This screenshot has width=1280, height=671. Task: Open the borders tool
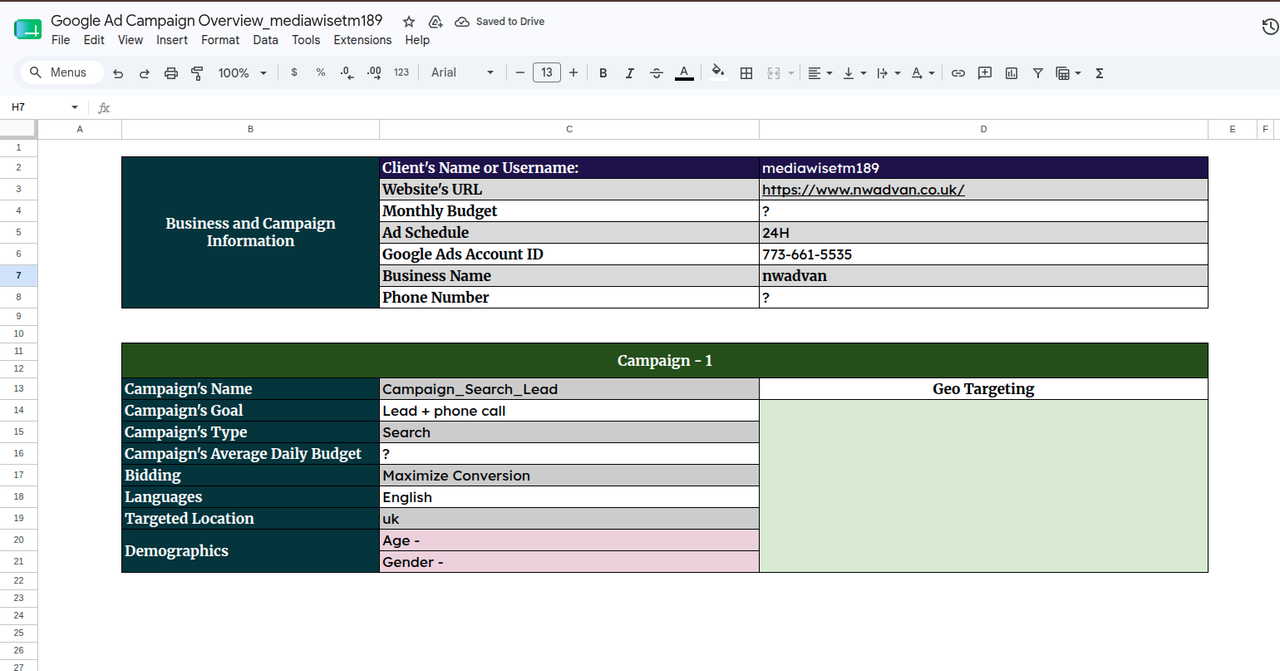(746, 73)
